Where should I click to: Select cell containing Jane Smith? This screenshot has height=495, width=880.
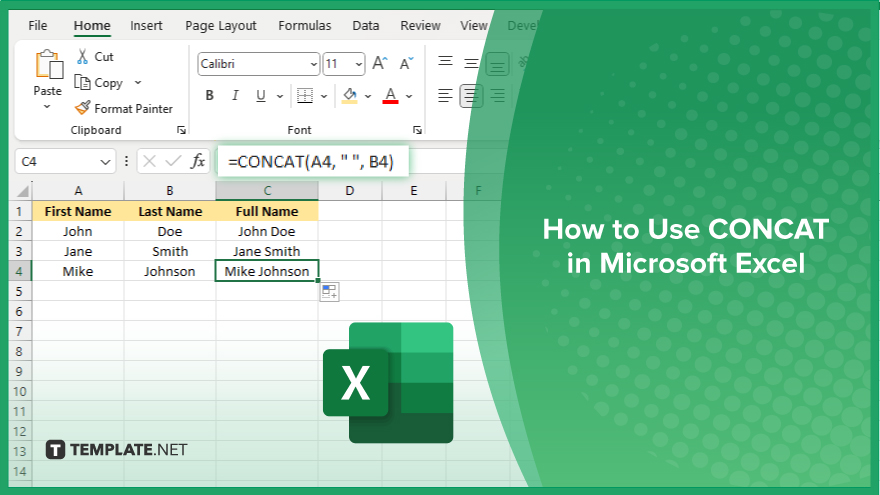pyautogui.click(x=267, y=251)
